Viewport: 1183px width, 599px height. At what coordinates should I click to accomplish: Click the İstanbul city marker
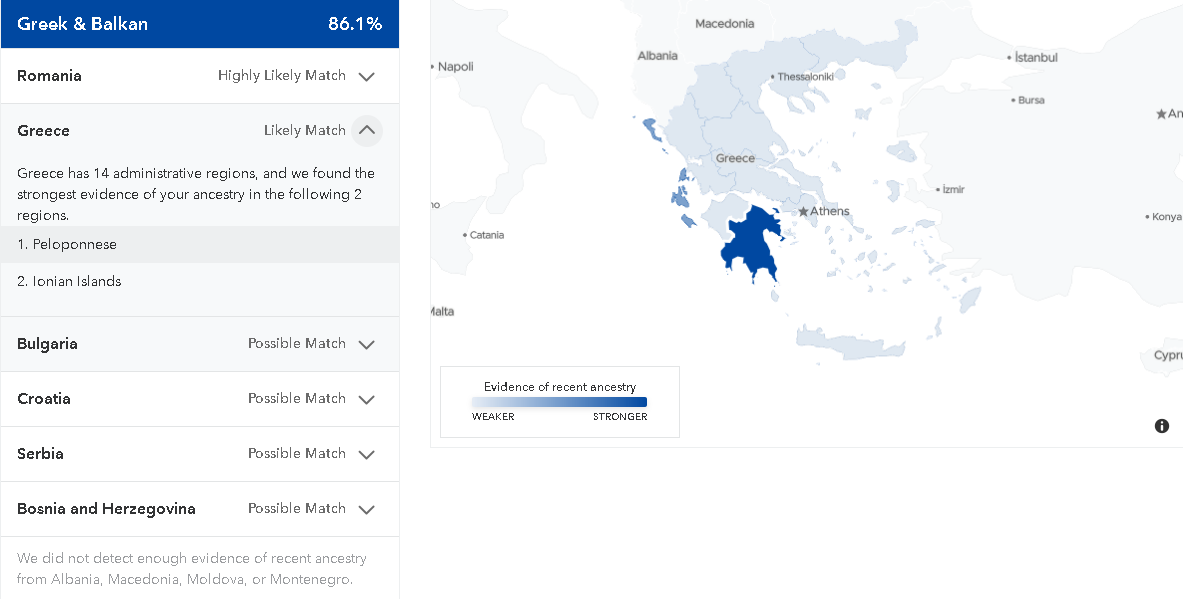tap(1009, 57)
